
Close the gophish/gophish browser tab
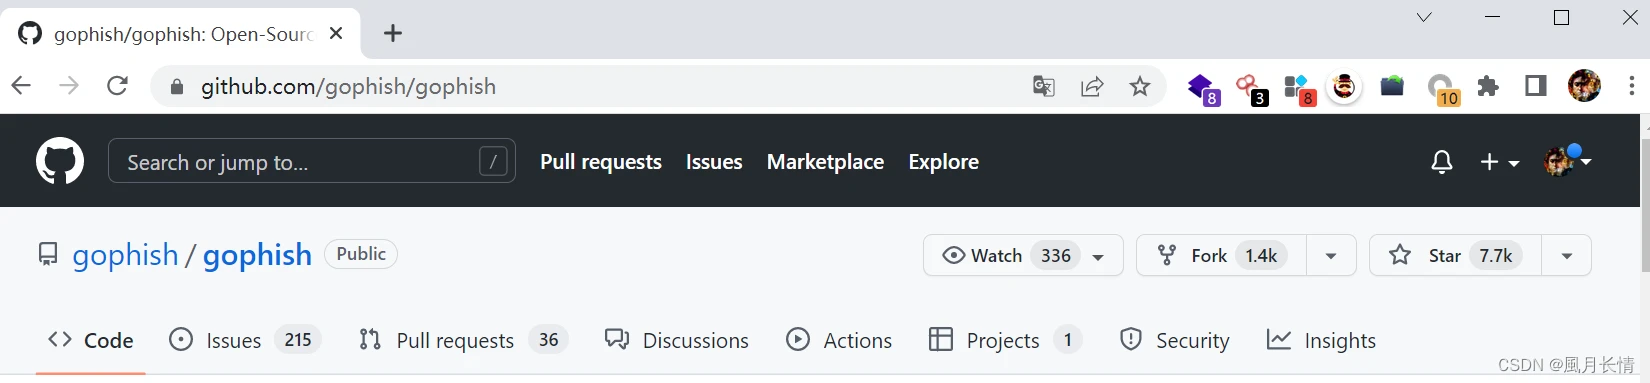click(x=336, y=33)
